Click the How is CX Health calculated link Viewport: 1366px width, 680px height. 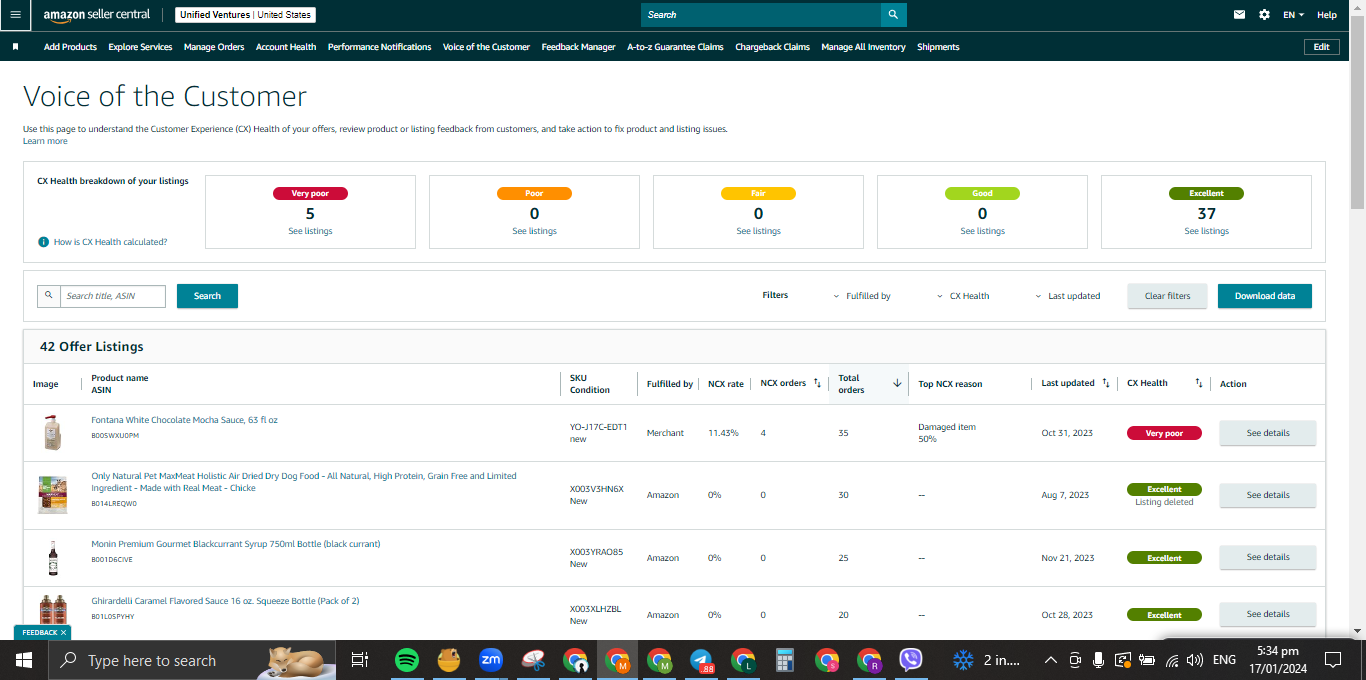click(110, 242)
